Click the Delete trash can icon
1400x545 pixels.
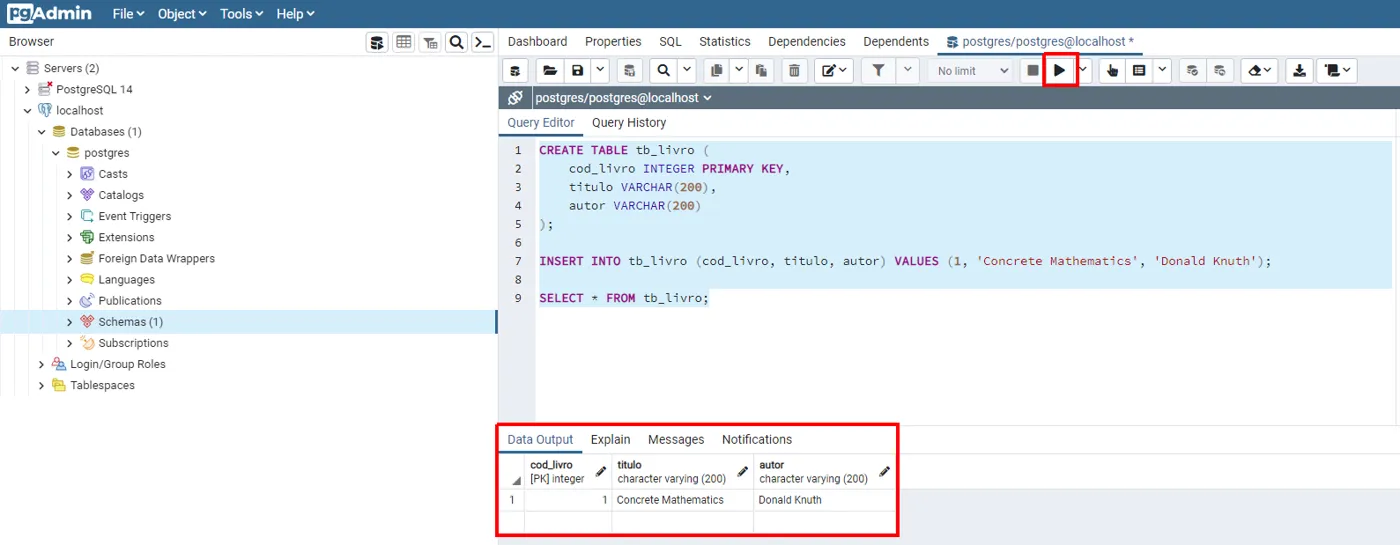coord(795,71)
